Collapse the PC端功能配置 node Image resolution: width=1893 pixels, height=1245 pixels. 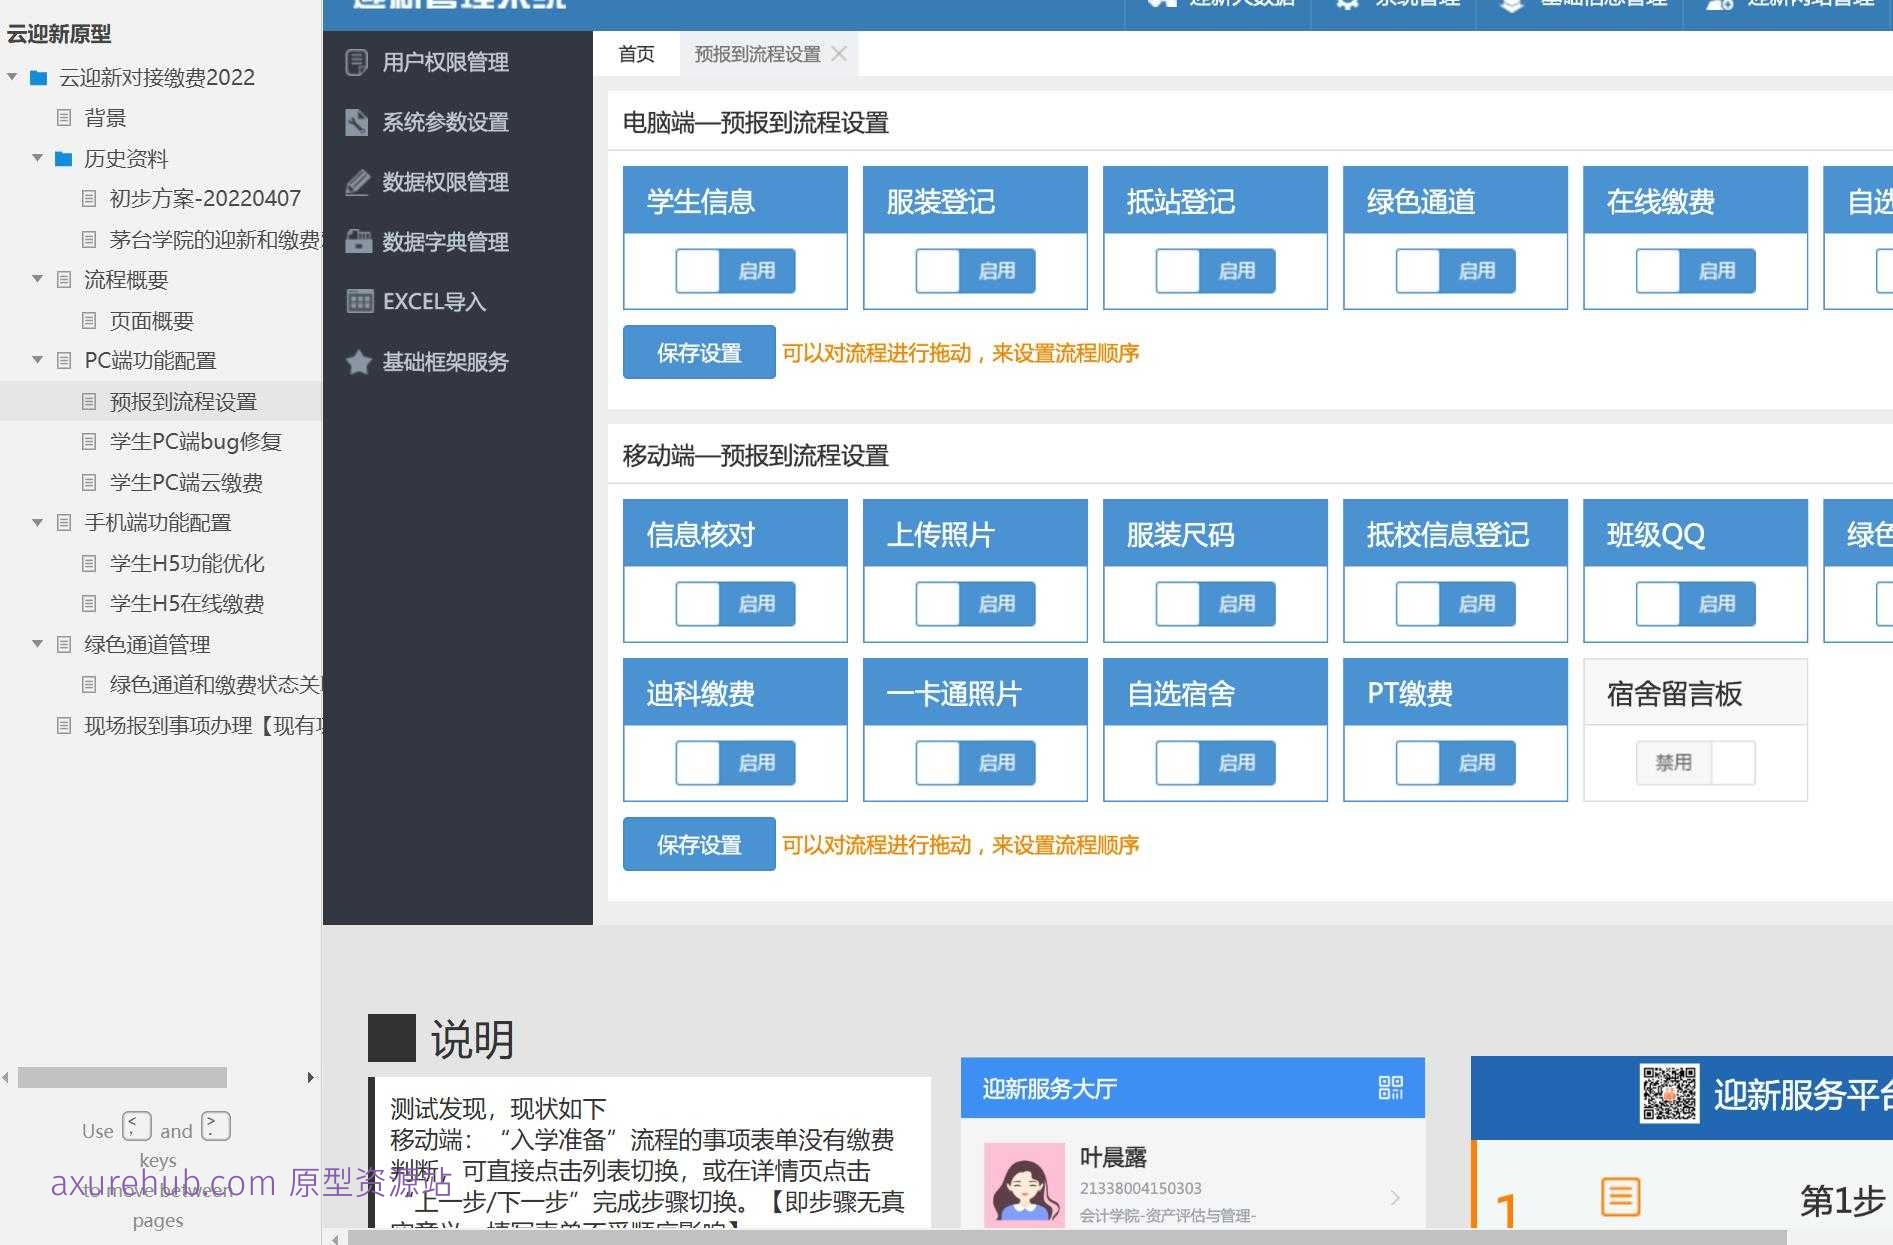[37, 360]
